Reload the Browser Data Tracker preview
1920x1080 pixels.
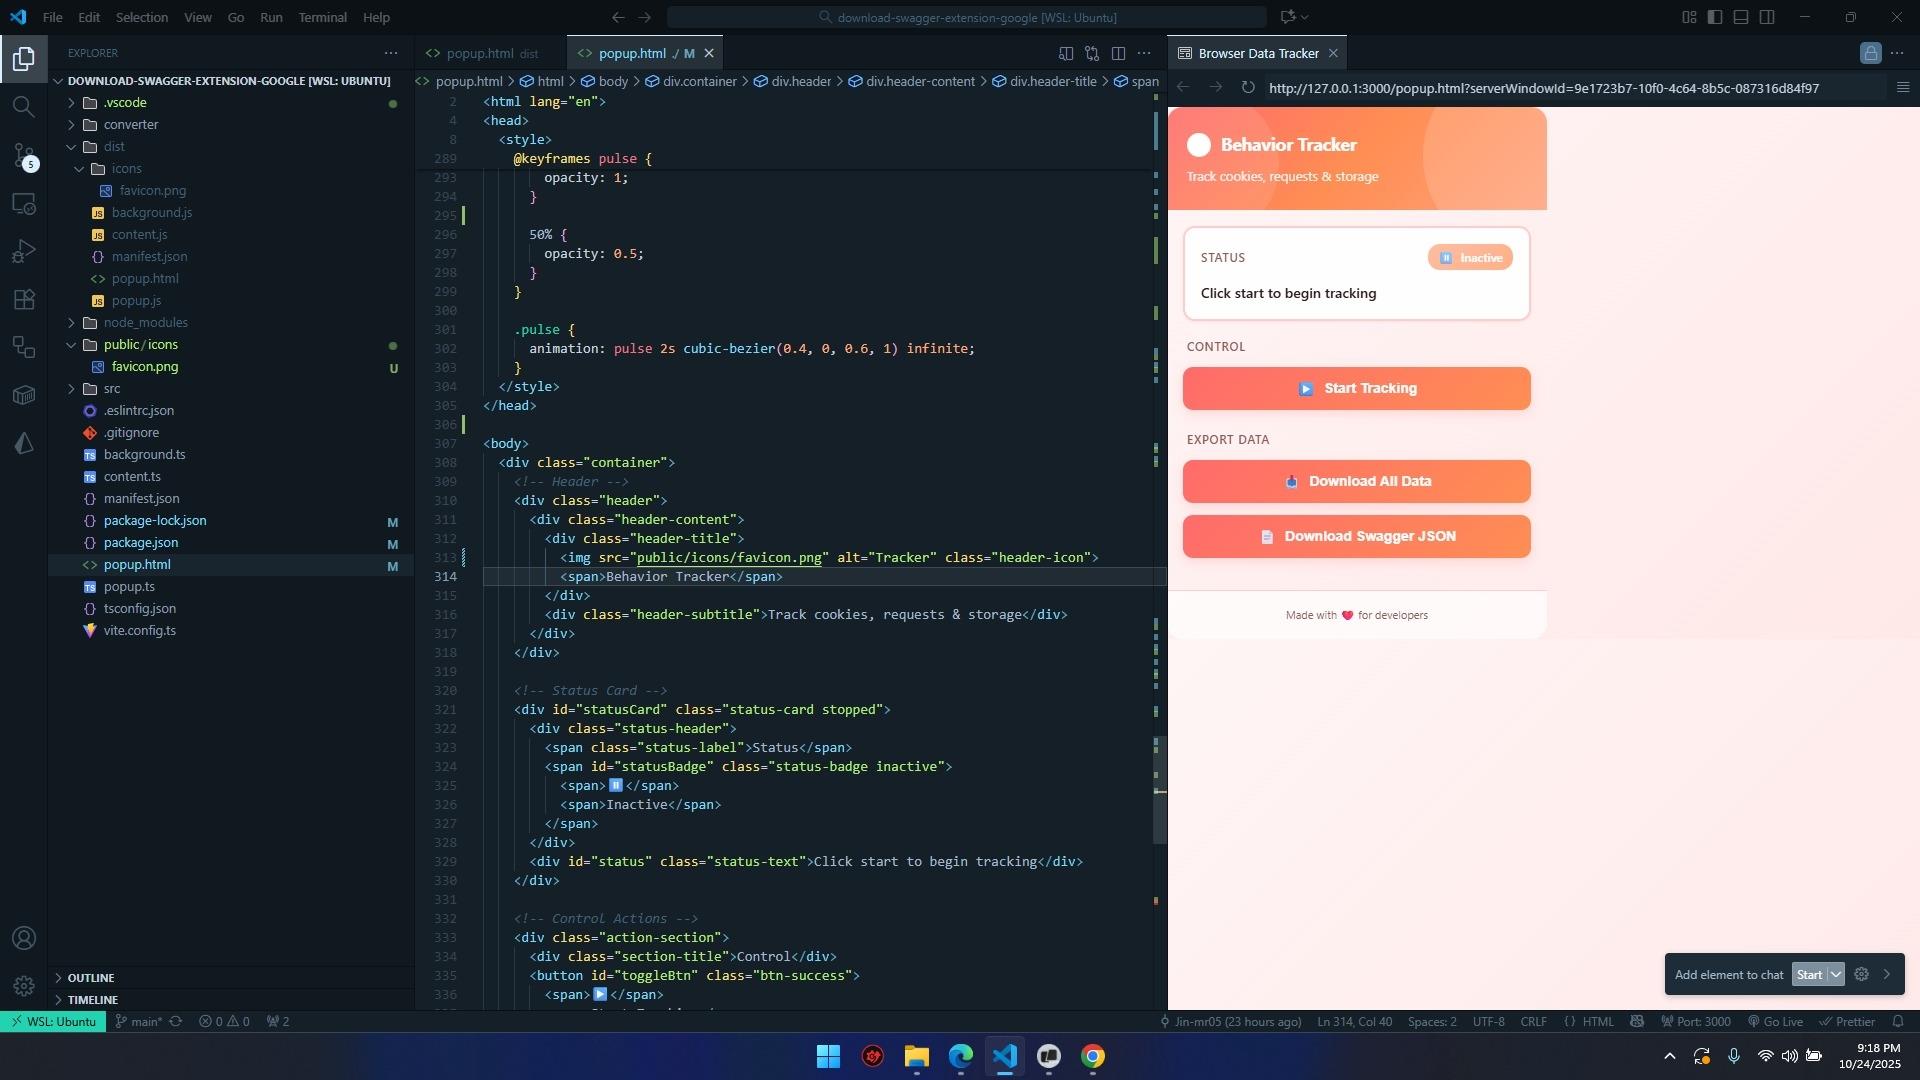(1248, 88)
